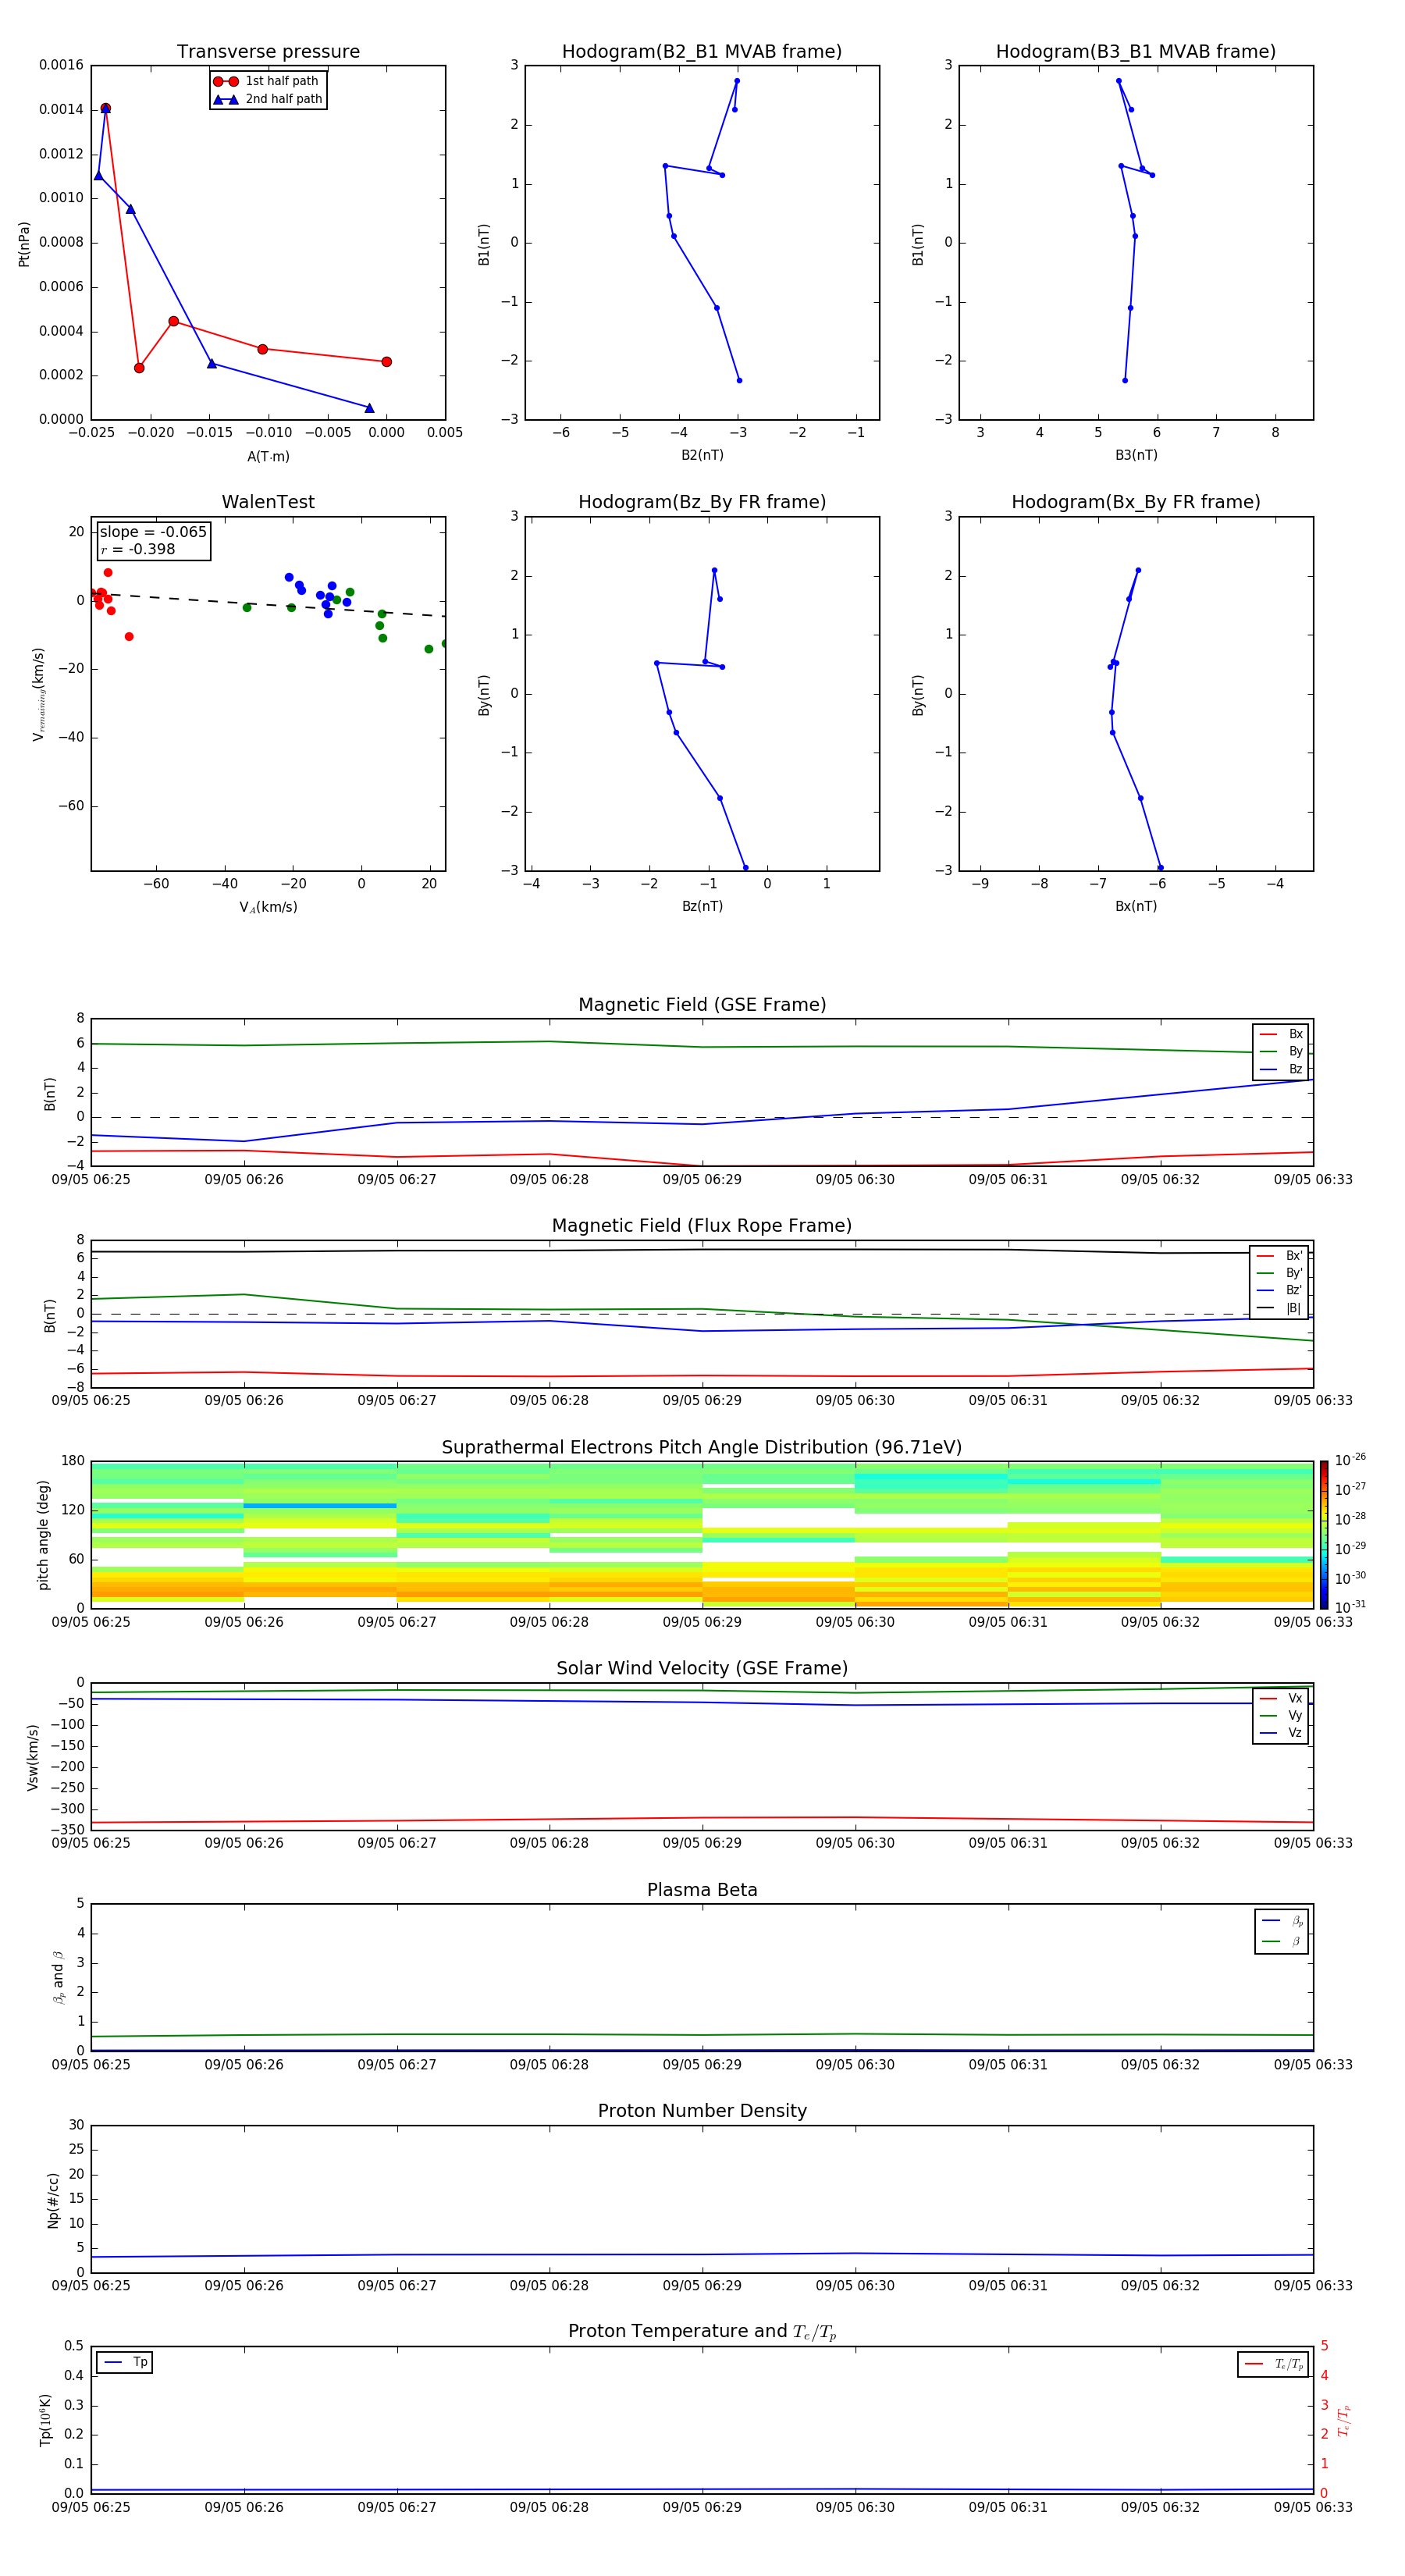This screenshot has height=2576, width=1405.
Task: Click the "Tp" legend in temperature plot
Action: pyautogui.click(x=125, y=2363)
